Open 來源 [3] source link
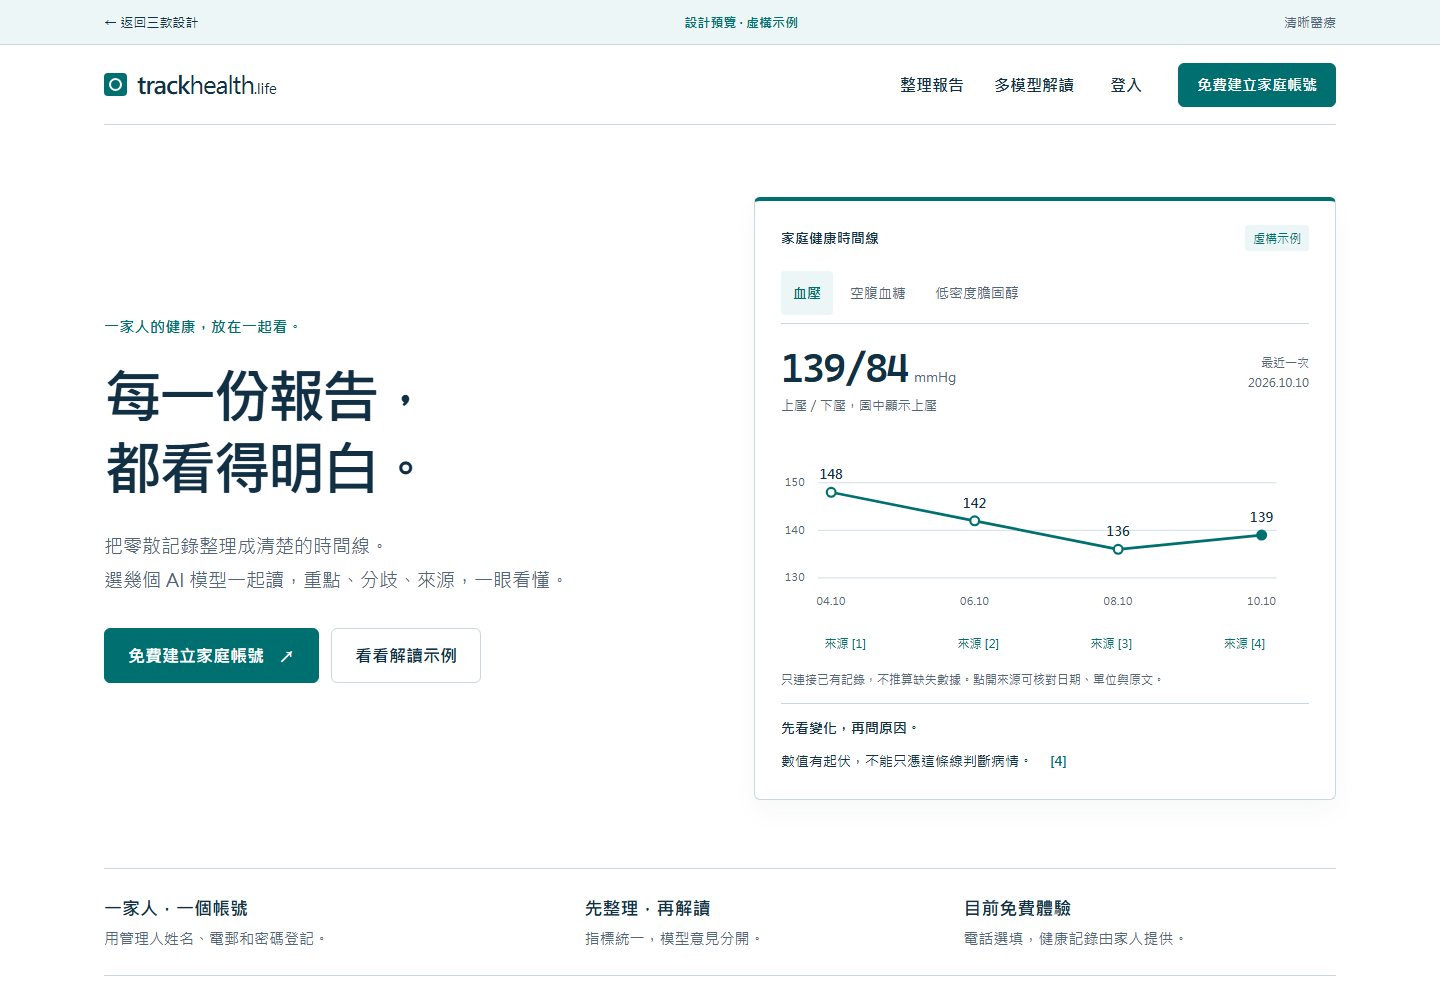 coord(1111,644)
